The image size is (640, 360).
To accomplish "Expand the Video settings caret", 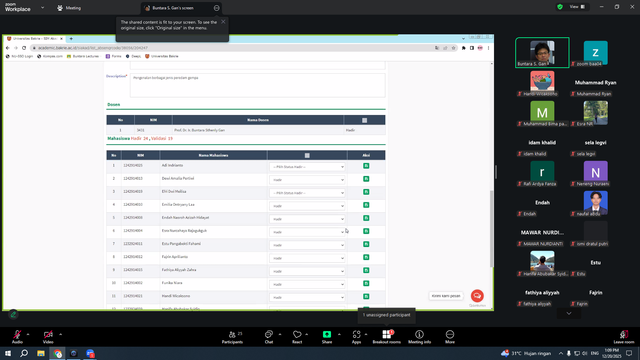I will point(60,334).
